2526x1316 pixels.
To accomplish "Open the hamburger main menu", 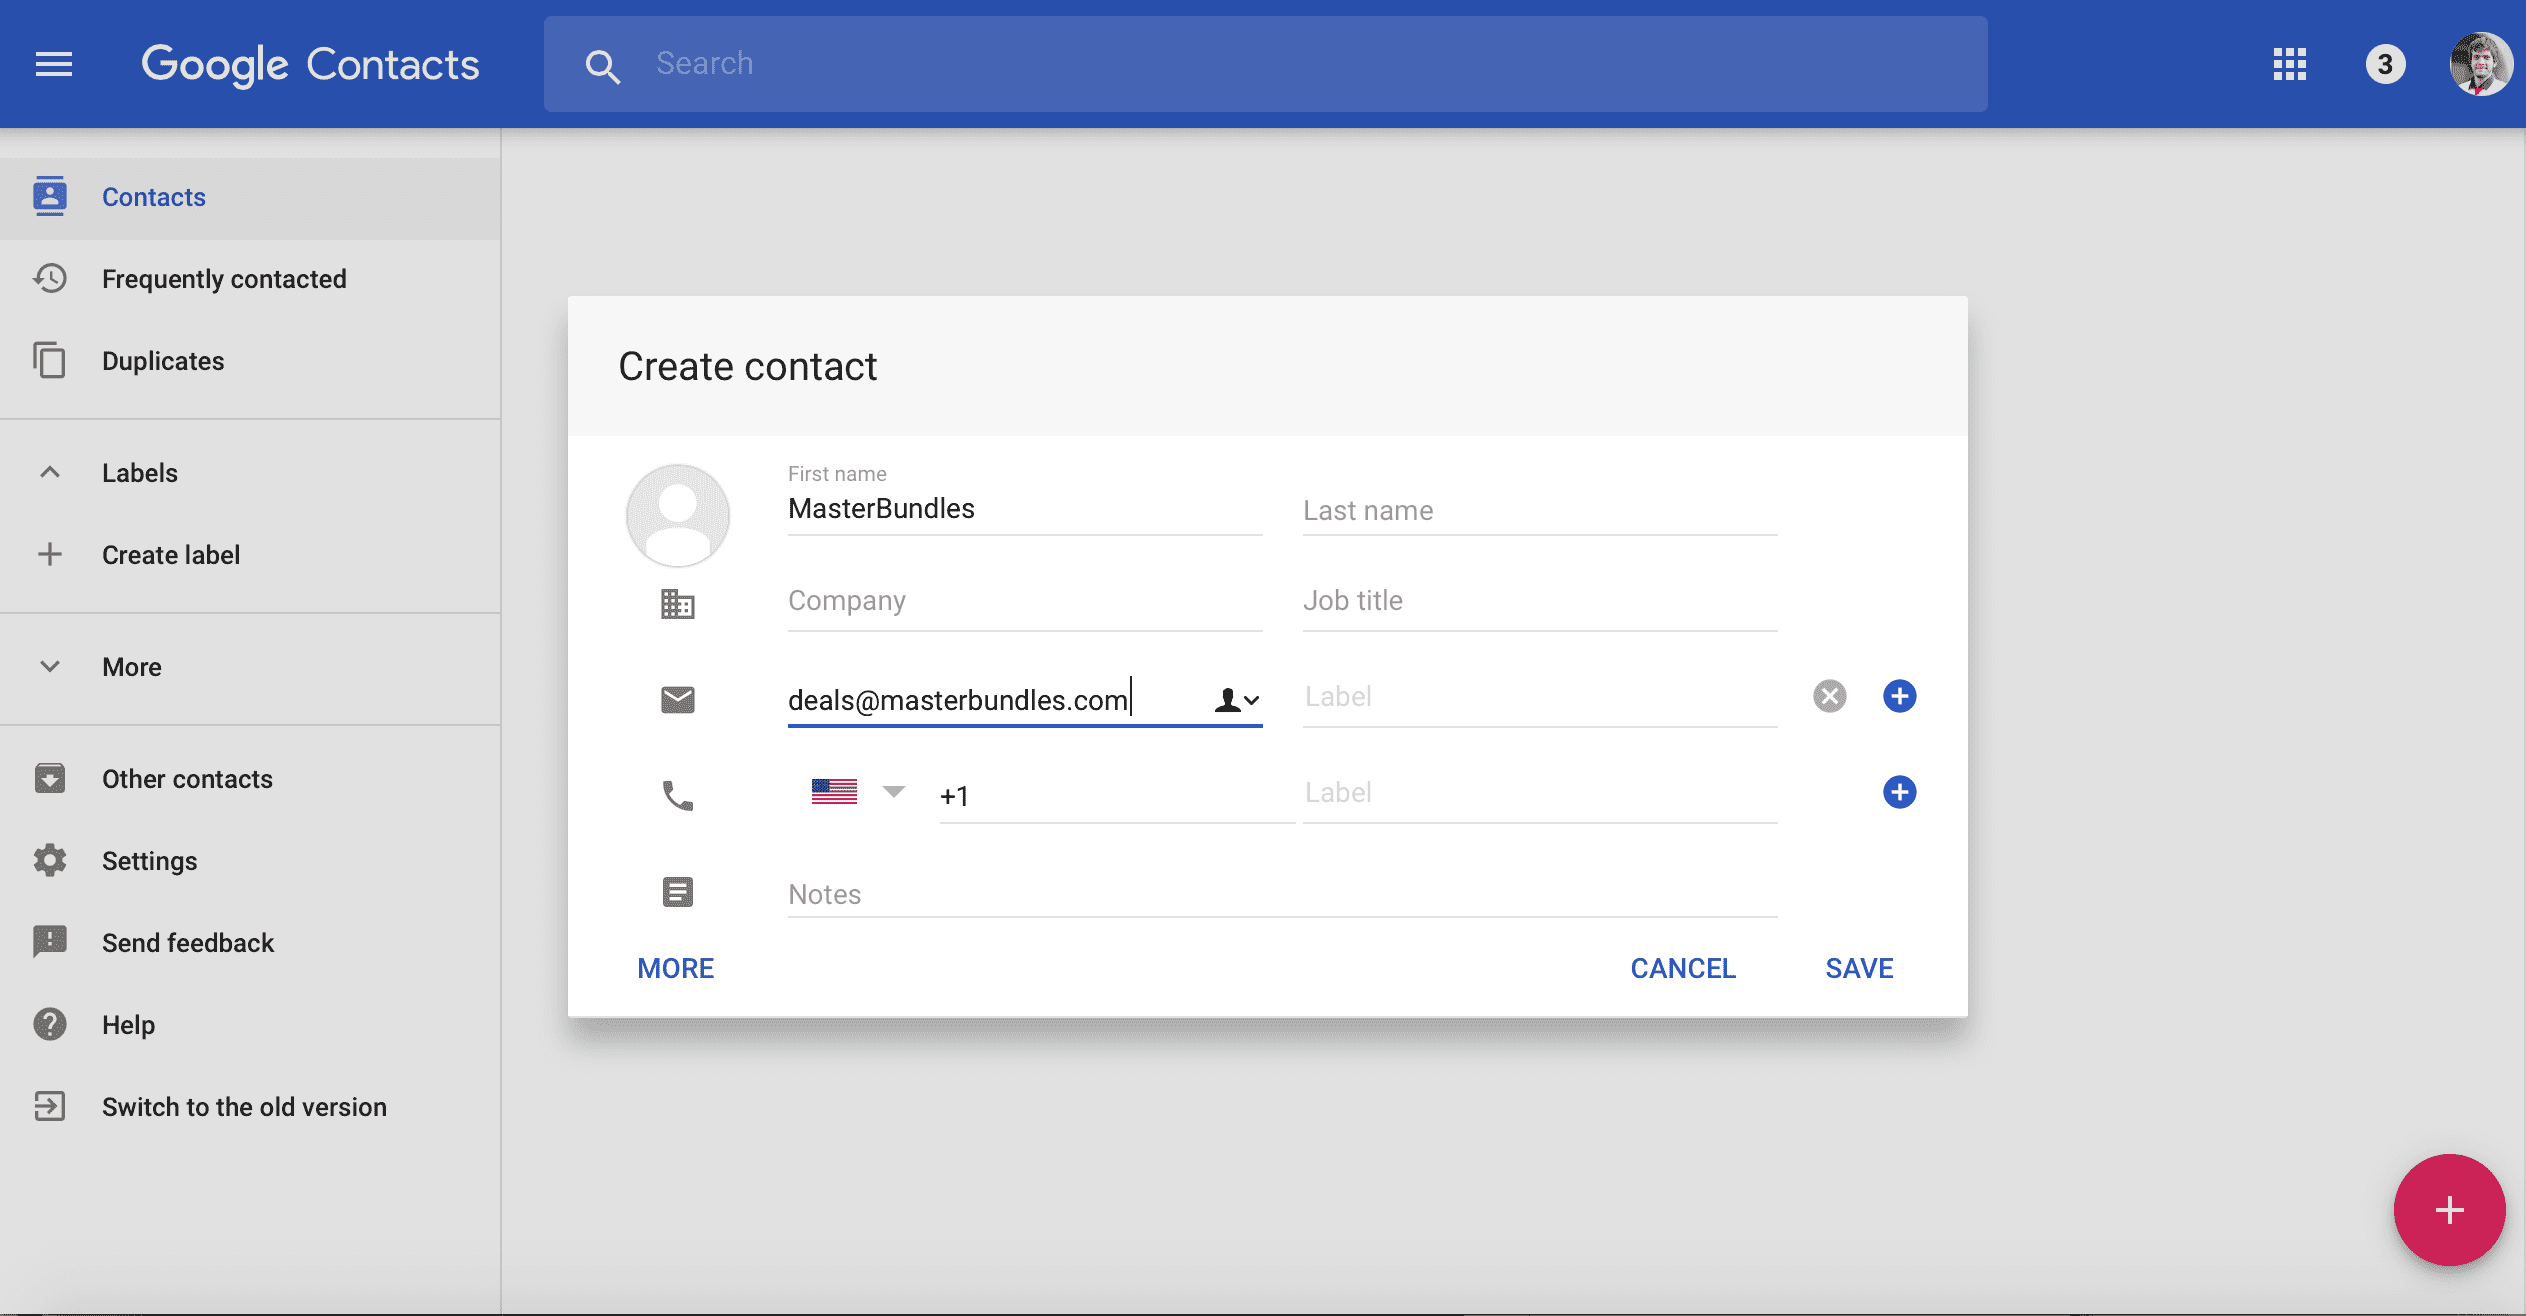I will pyautogui.click(x=54, y=64).
